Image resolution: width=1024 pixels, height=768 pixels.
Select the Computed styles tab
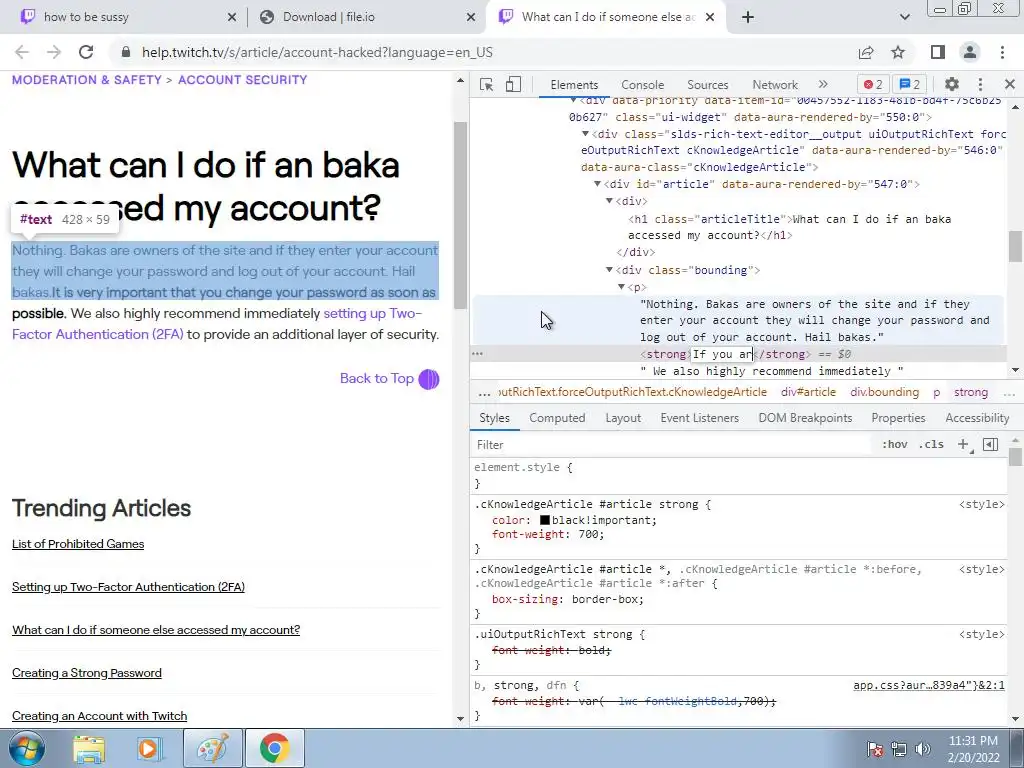pyautogui.click(x=557, y=418)
